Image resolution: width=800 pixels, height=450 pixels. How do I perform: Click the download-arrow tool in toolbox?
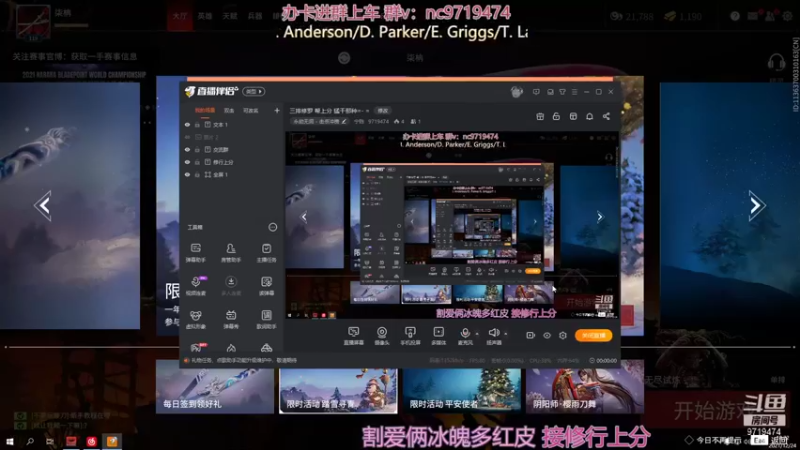tap(231, 286)
